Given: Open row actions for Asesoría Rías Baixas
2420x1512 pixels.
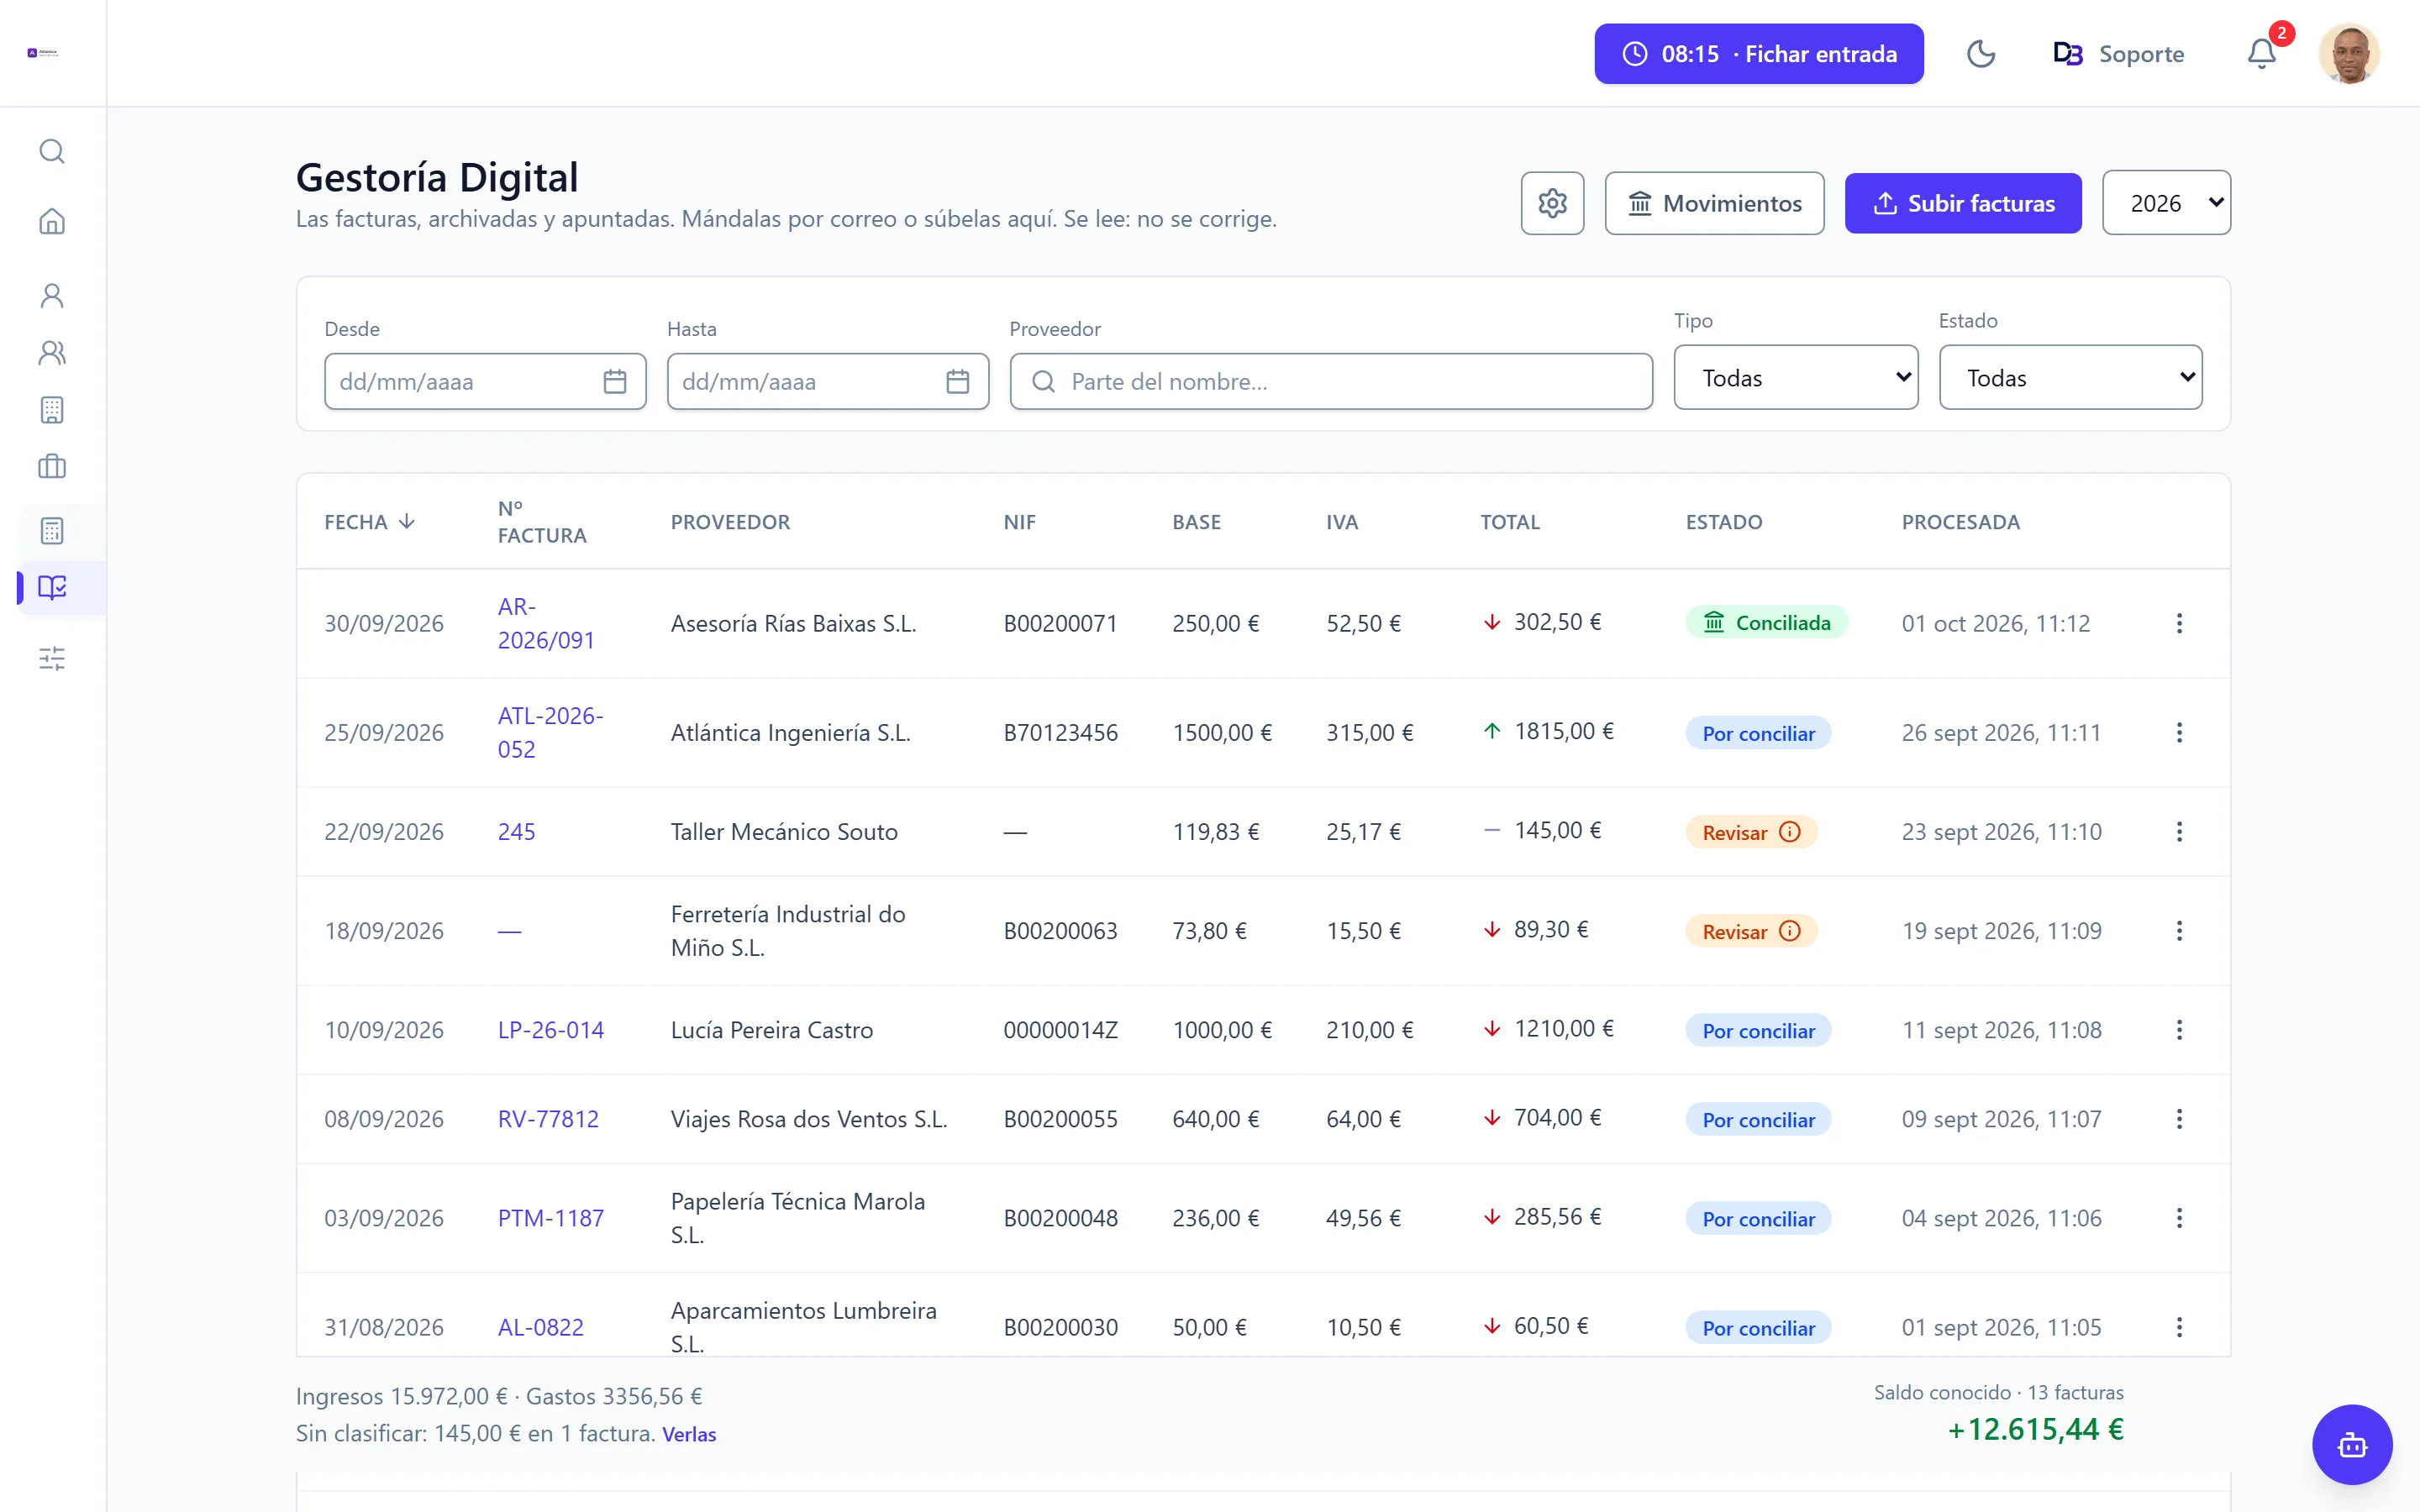Looking at the screenshot, I should pos(2179,623).
